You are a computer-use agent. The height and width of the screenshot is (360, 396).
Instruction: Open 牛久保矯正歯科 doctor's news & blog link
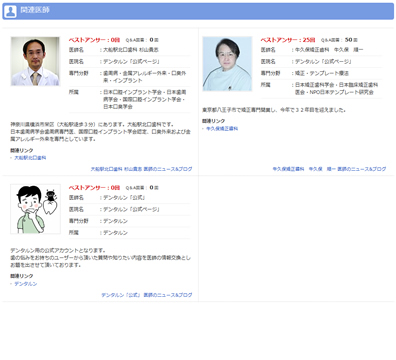tap(329, 169)
